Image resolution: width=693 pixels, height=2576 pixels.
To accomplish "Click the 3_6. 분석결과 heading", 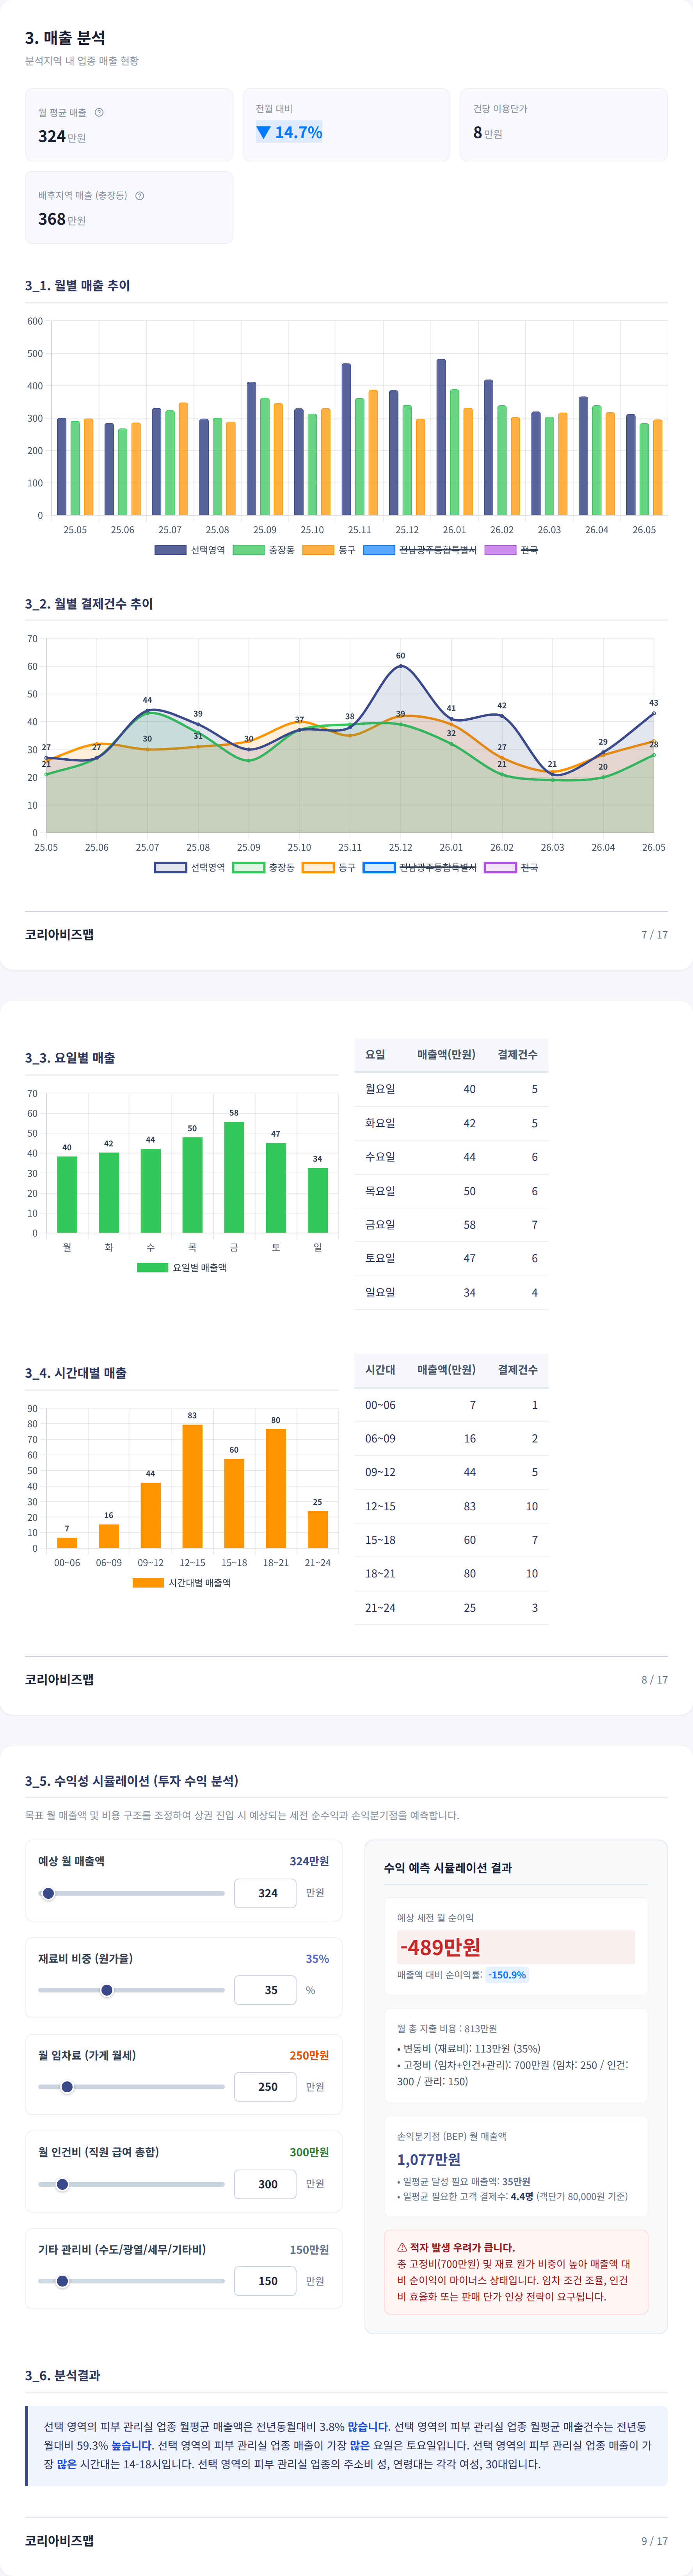I will [x=62, y=2375].
